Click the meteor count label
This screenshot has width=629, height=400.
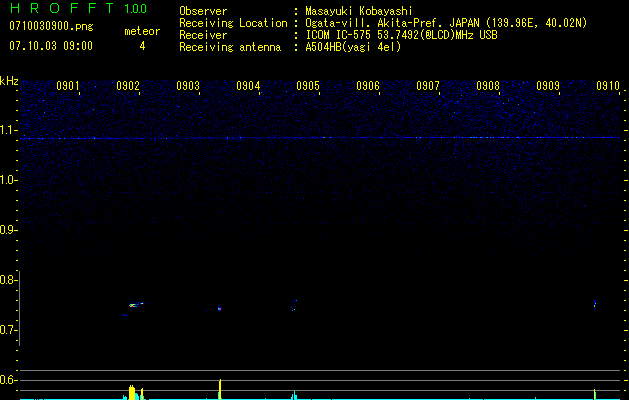click(x=142, y=31)
